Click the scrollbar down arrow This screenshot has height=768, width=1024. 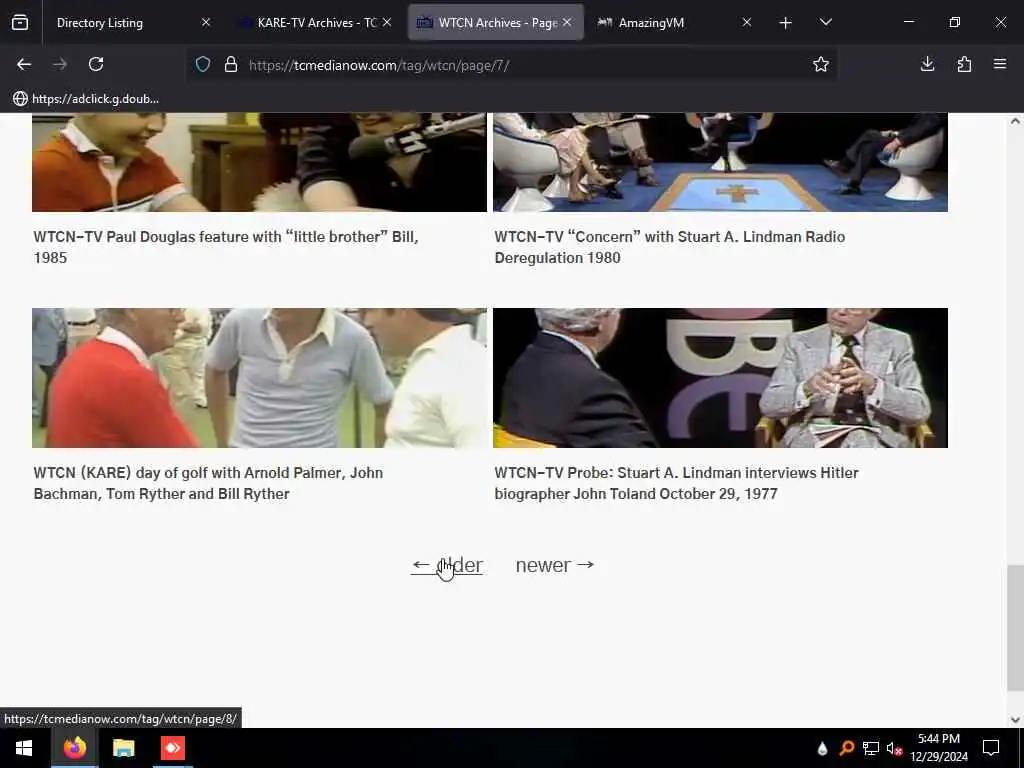coord(1014,720)
